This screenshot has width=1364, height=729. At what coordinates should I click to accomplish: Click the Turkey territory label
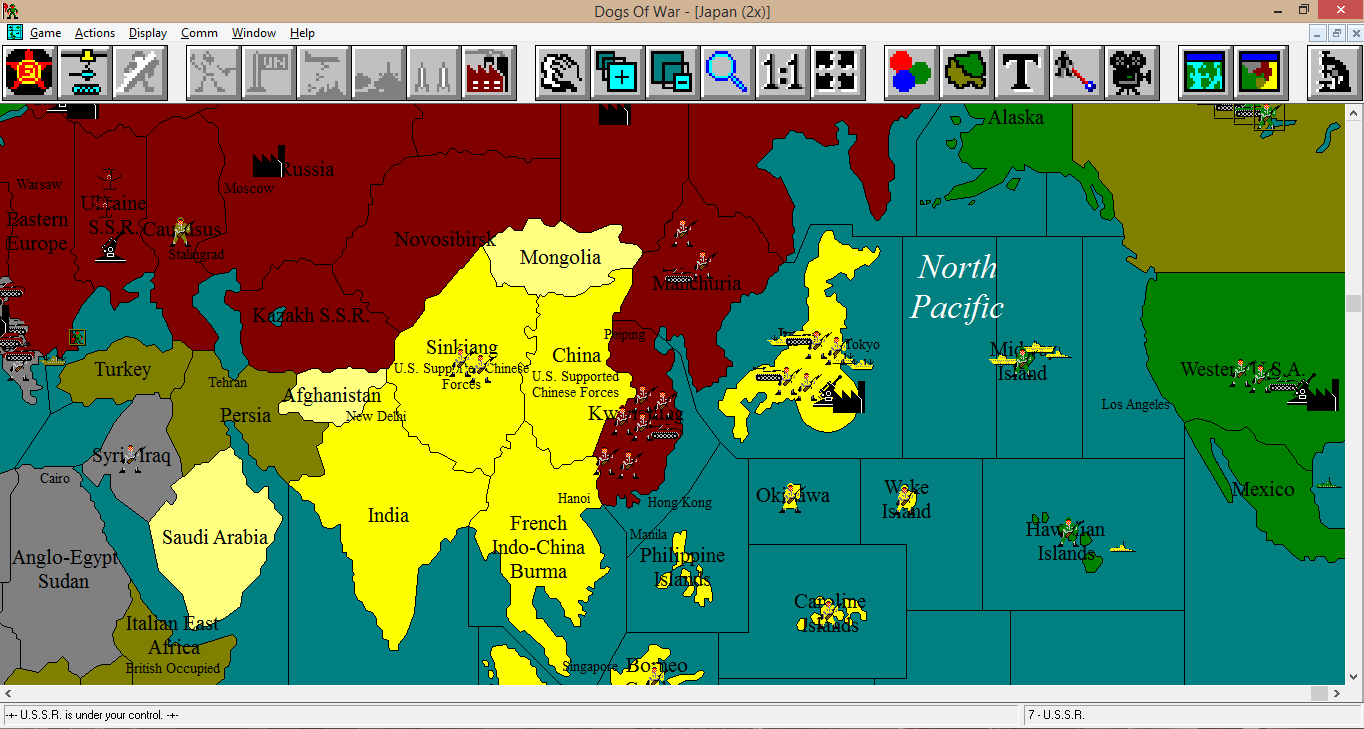(x=123, y=370)
